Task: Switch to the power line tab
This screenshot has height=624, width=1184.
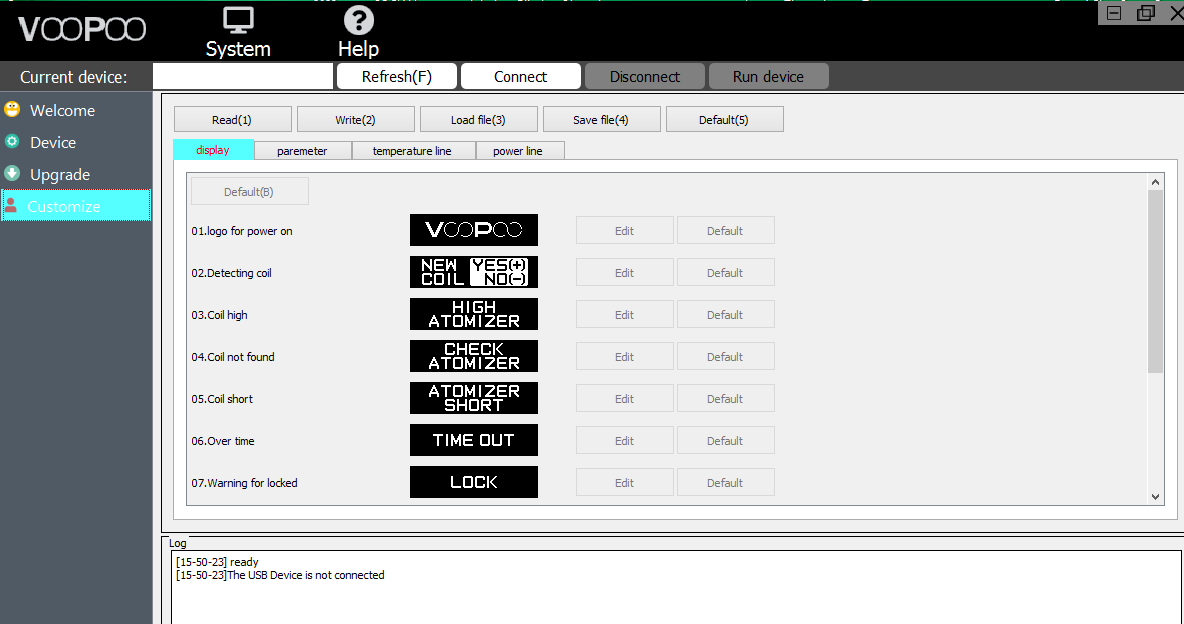Action: pyautogui.click(x=518, y=150)
